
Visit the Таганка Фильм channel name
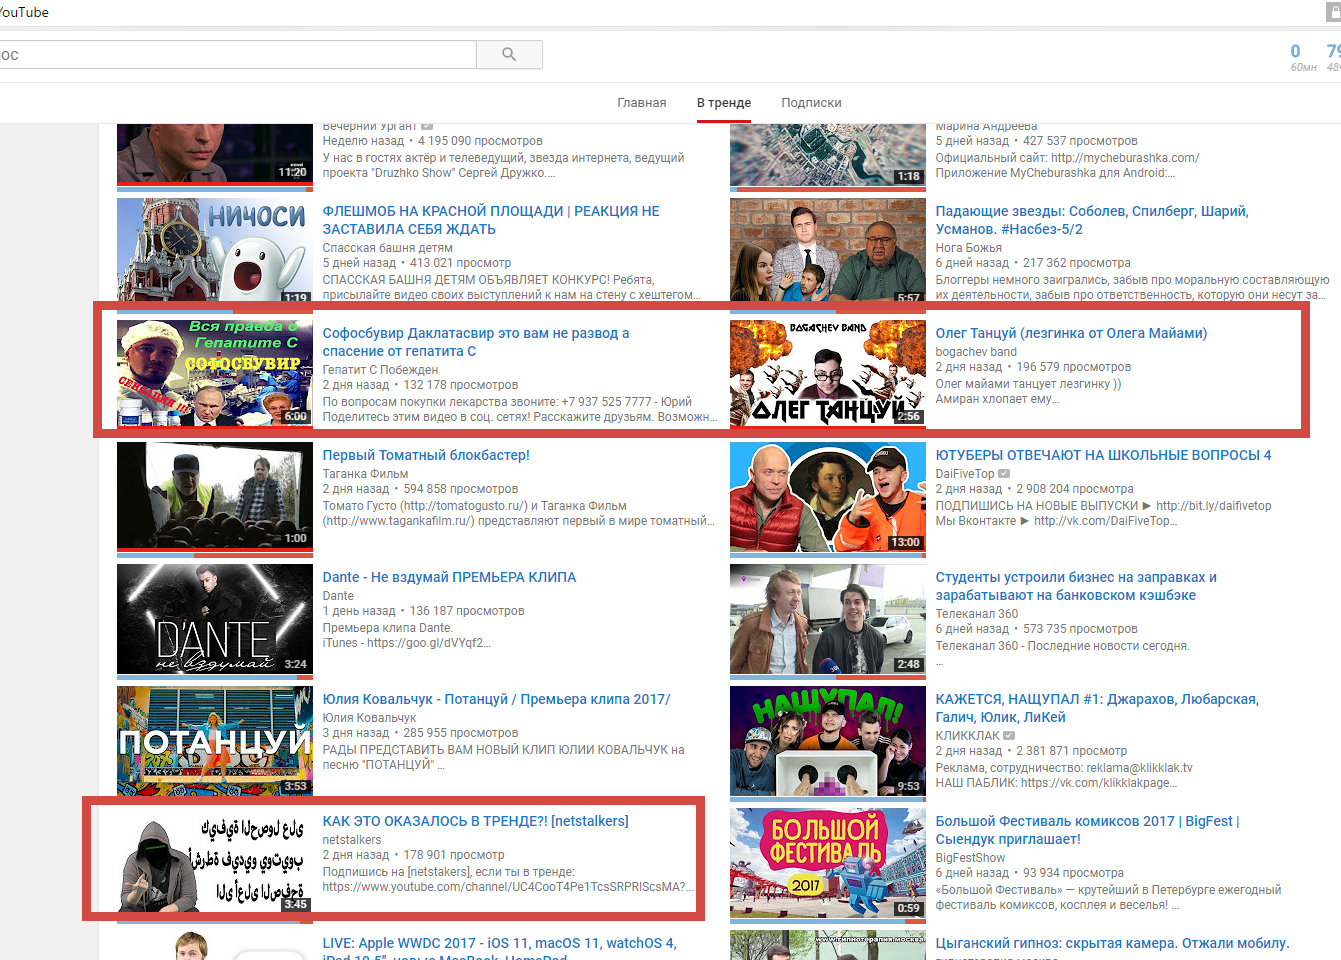[365, 474]
